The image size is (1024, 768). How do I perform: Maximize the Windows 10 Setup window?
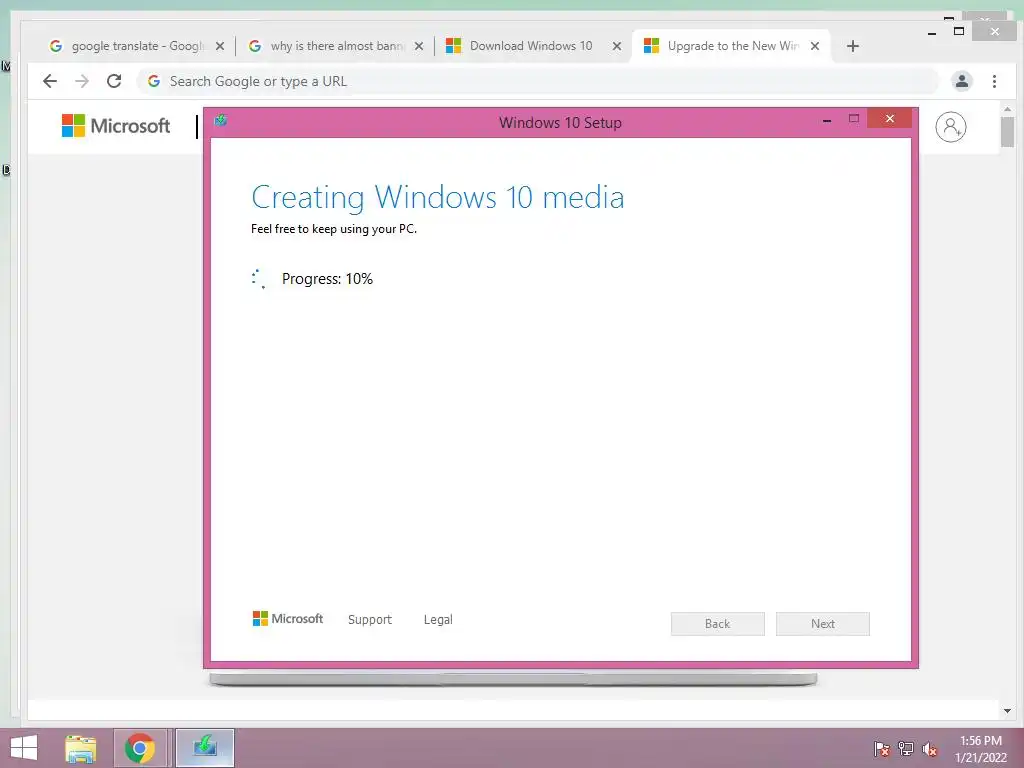[x=854, y=119]
